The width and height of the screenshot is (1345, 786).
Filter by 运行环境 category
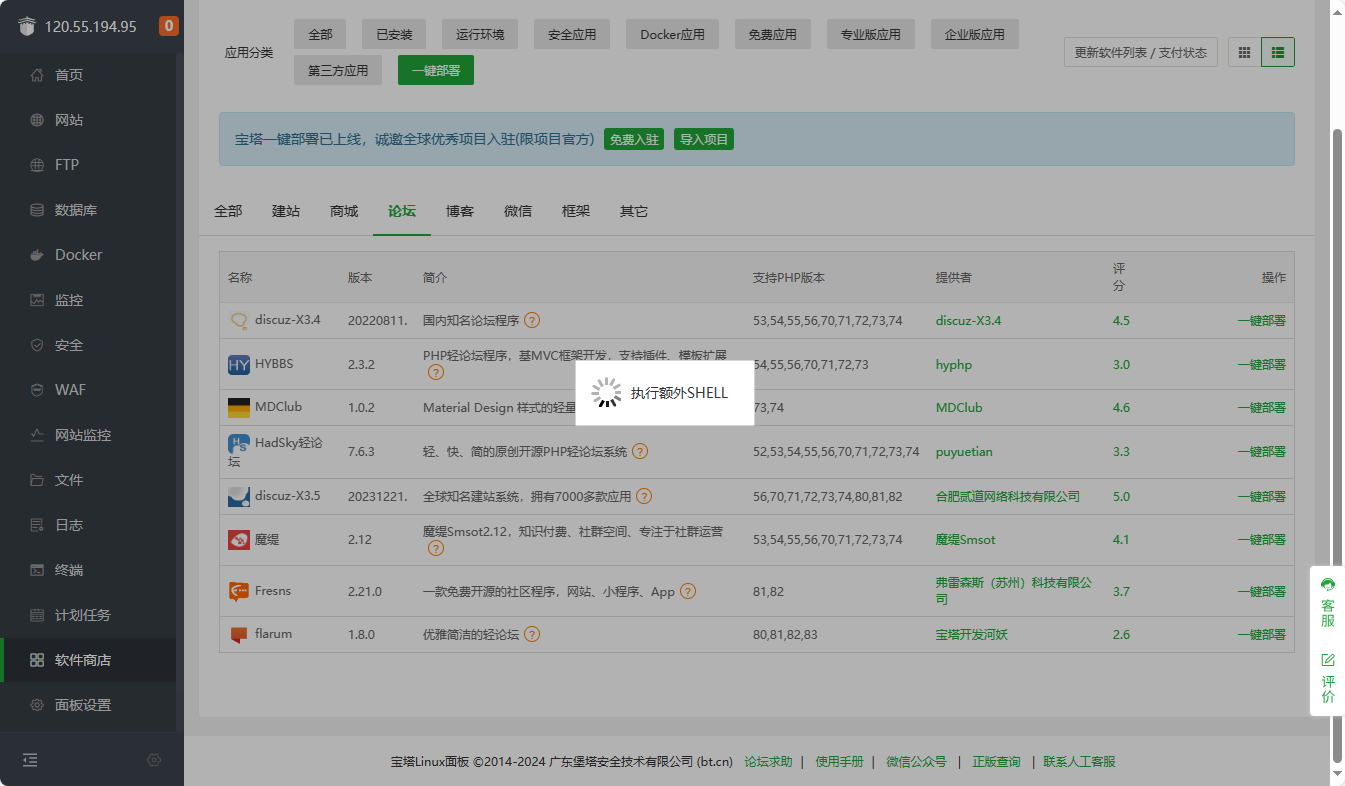480,34
